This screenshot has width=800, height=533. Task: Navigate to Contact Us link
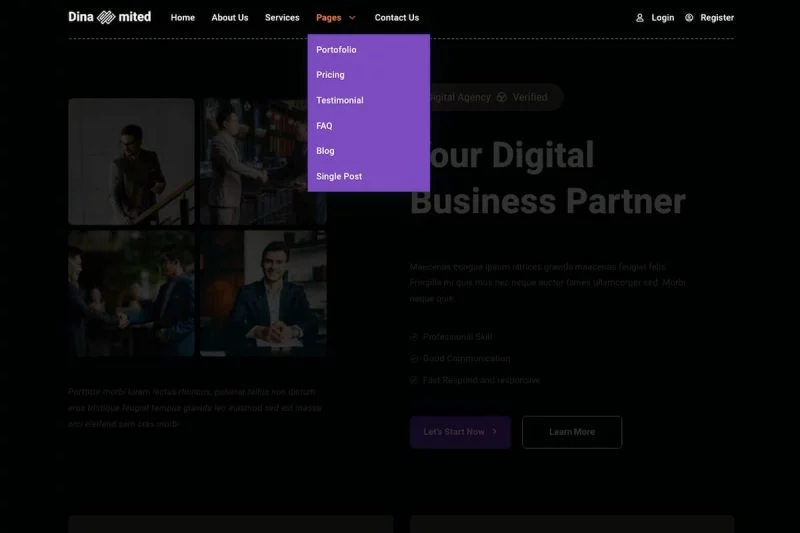(397, 18)
